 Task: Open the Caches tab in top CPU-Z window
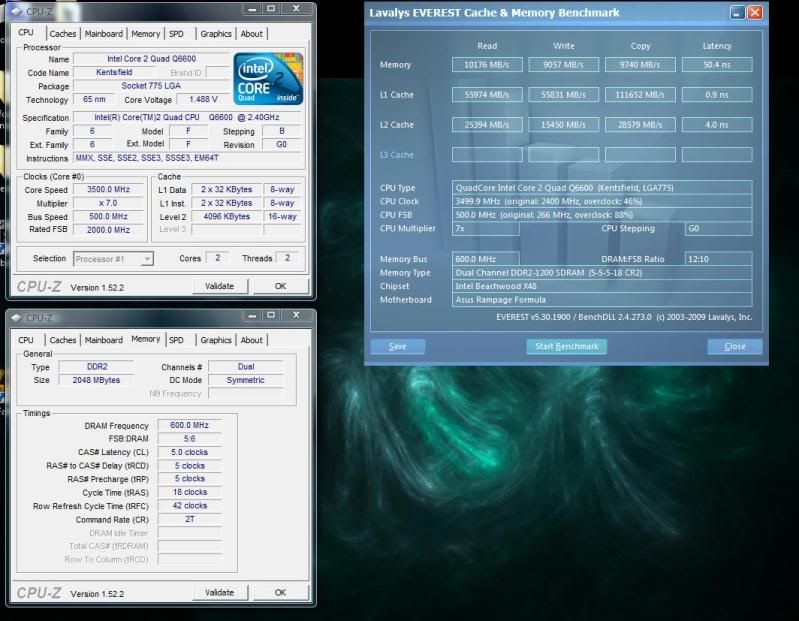(63, 34)
